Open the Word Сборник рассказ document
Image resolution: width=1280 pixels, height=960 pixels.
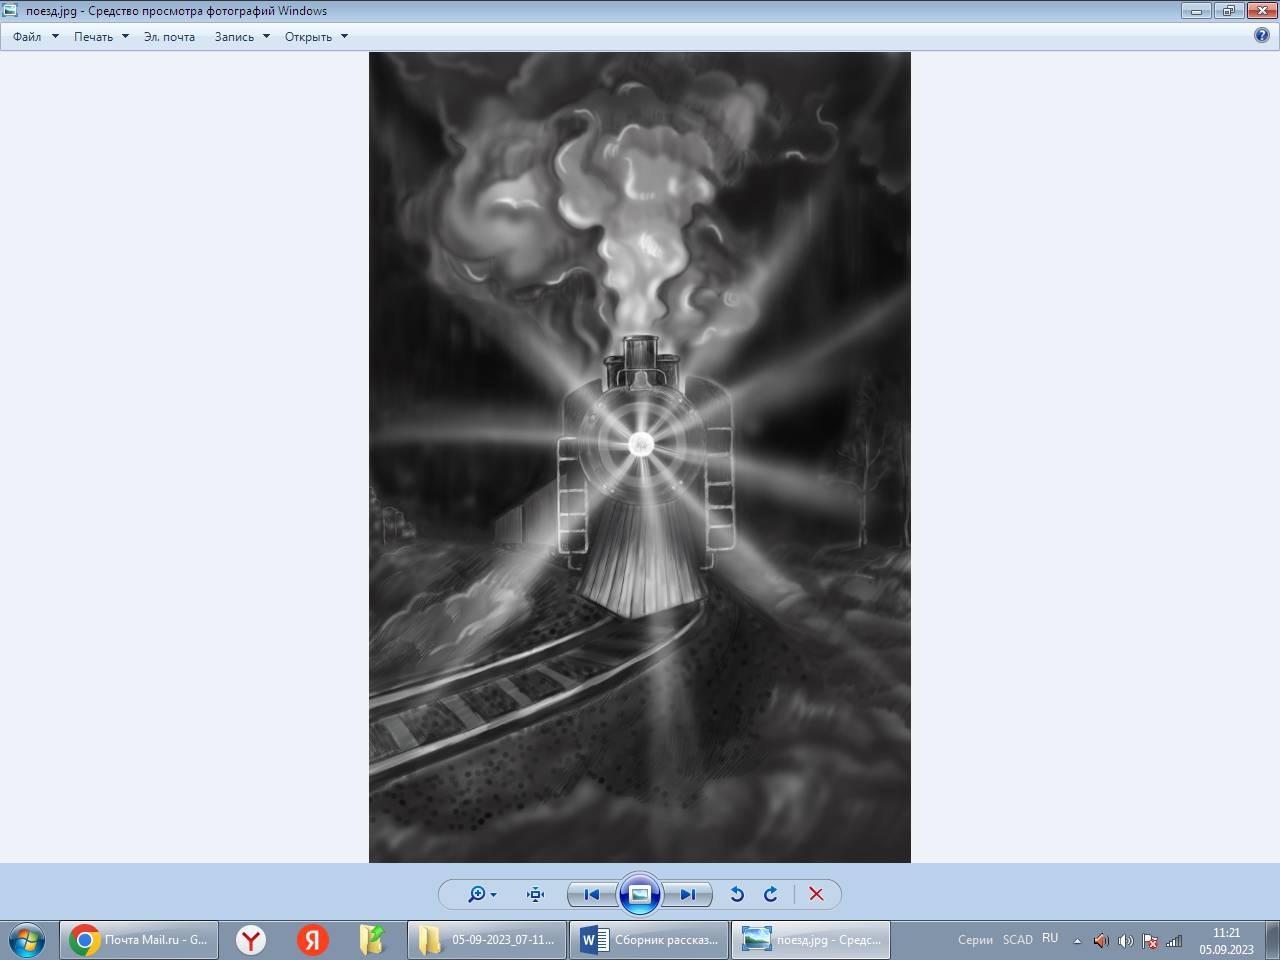(x=648, y=940)
